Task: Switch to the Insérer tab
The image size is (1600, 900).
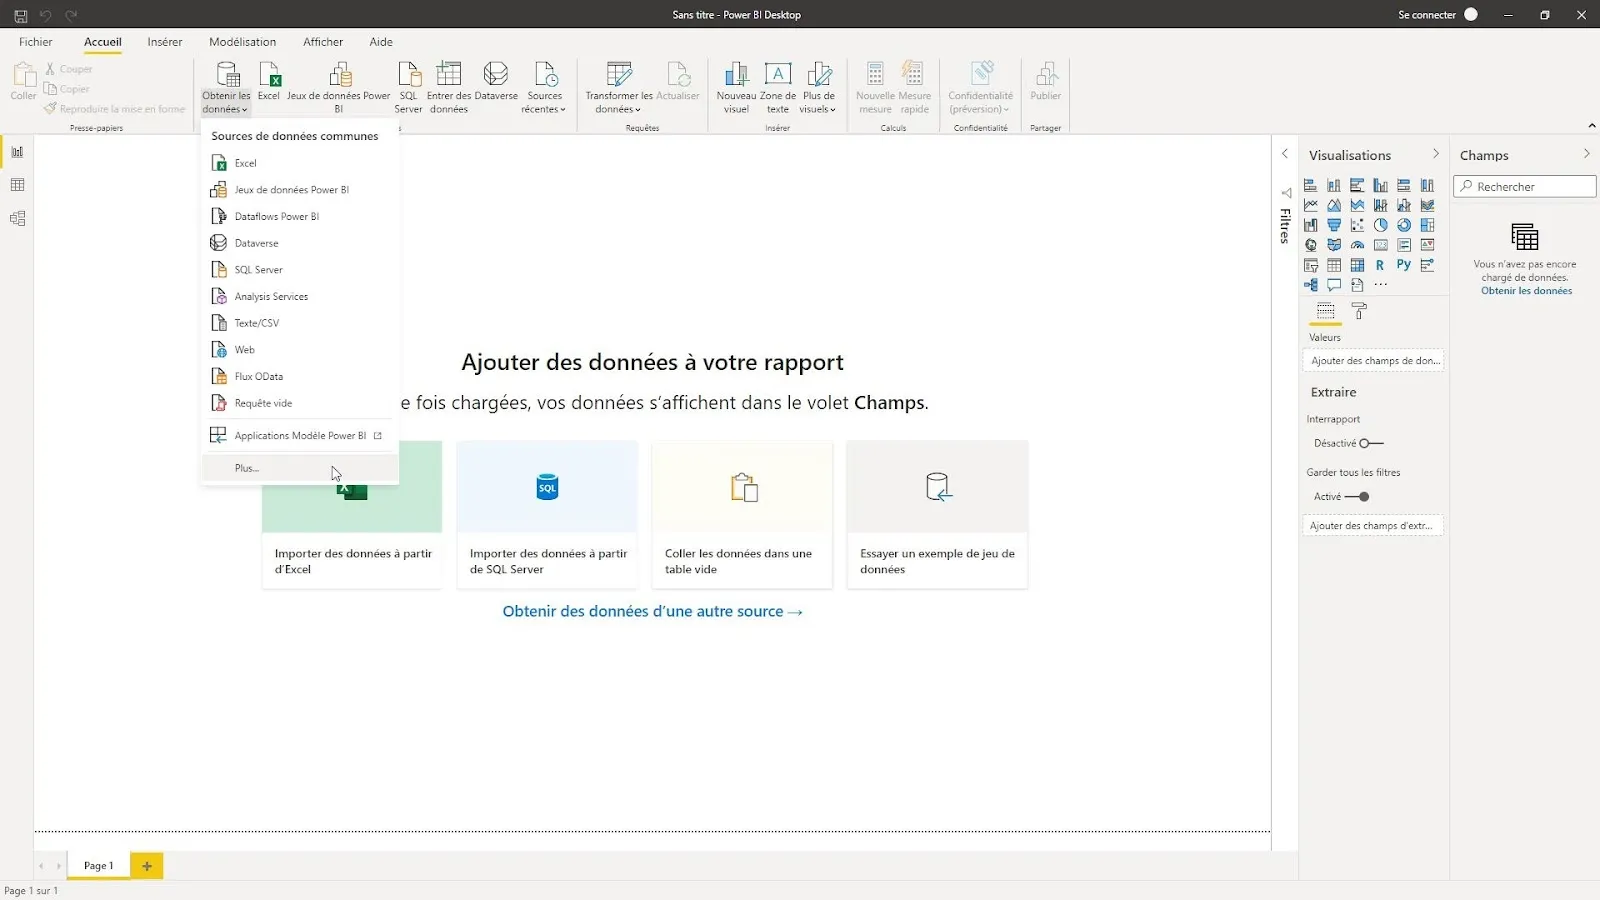Action: 165,42
